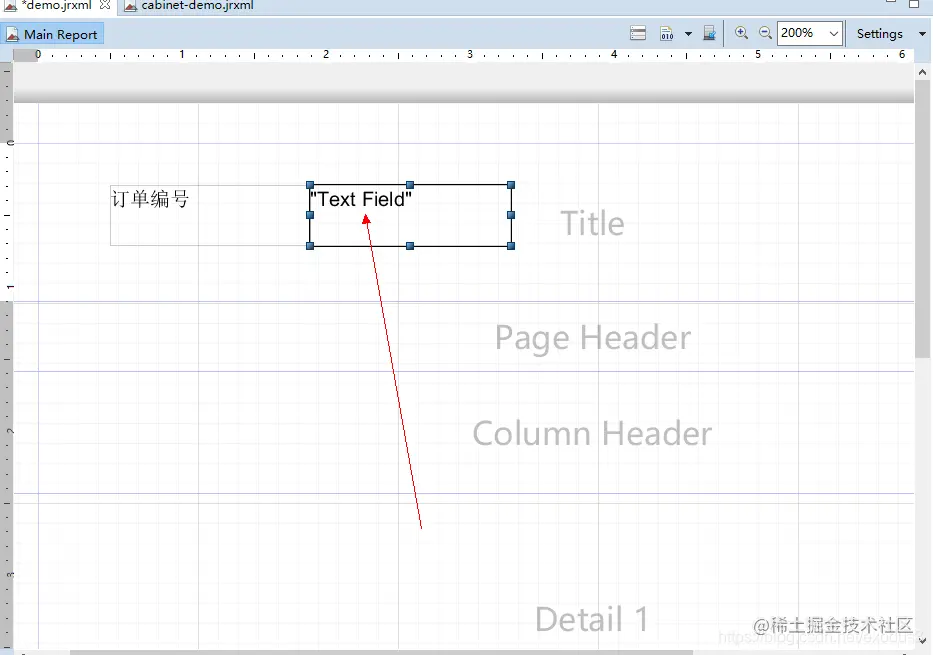Image resolution: width=933 pixels, height=655 pixels.
Task: Click the top-middle resize handle of Text Field
Action: click(410, 185)
